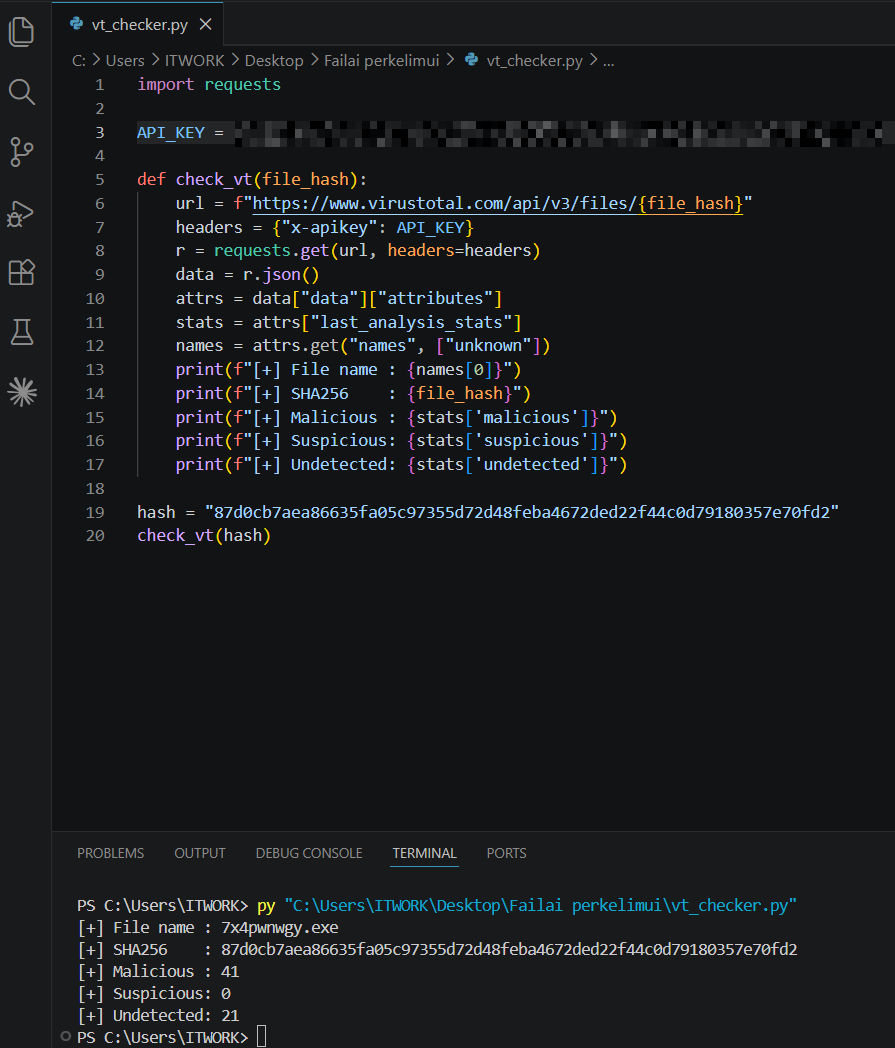Click the 'import requests' code on line 1
Image resolution: width=895 pixels, height=1048 pixels.
click(209, 84)
